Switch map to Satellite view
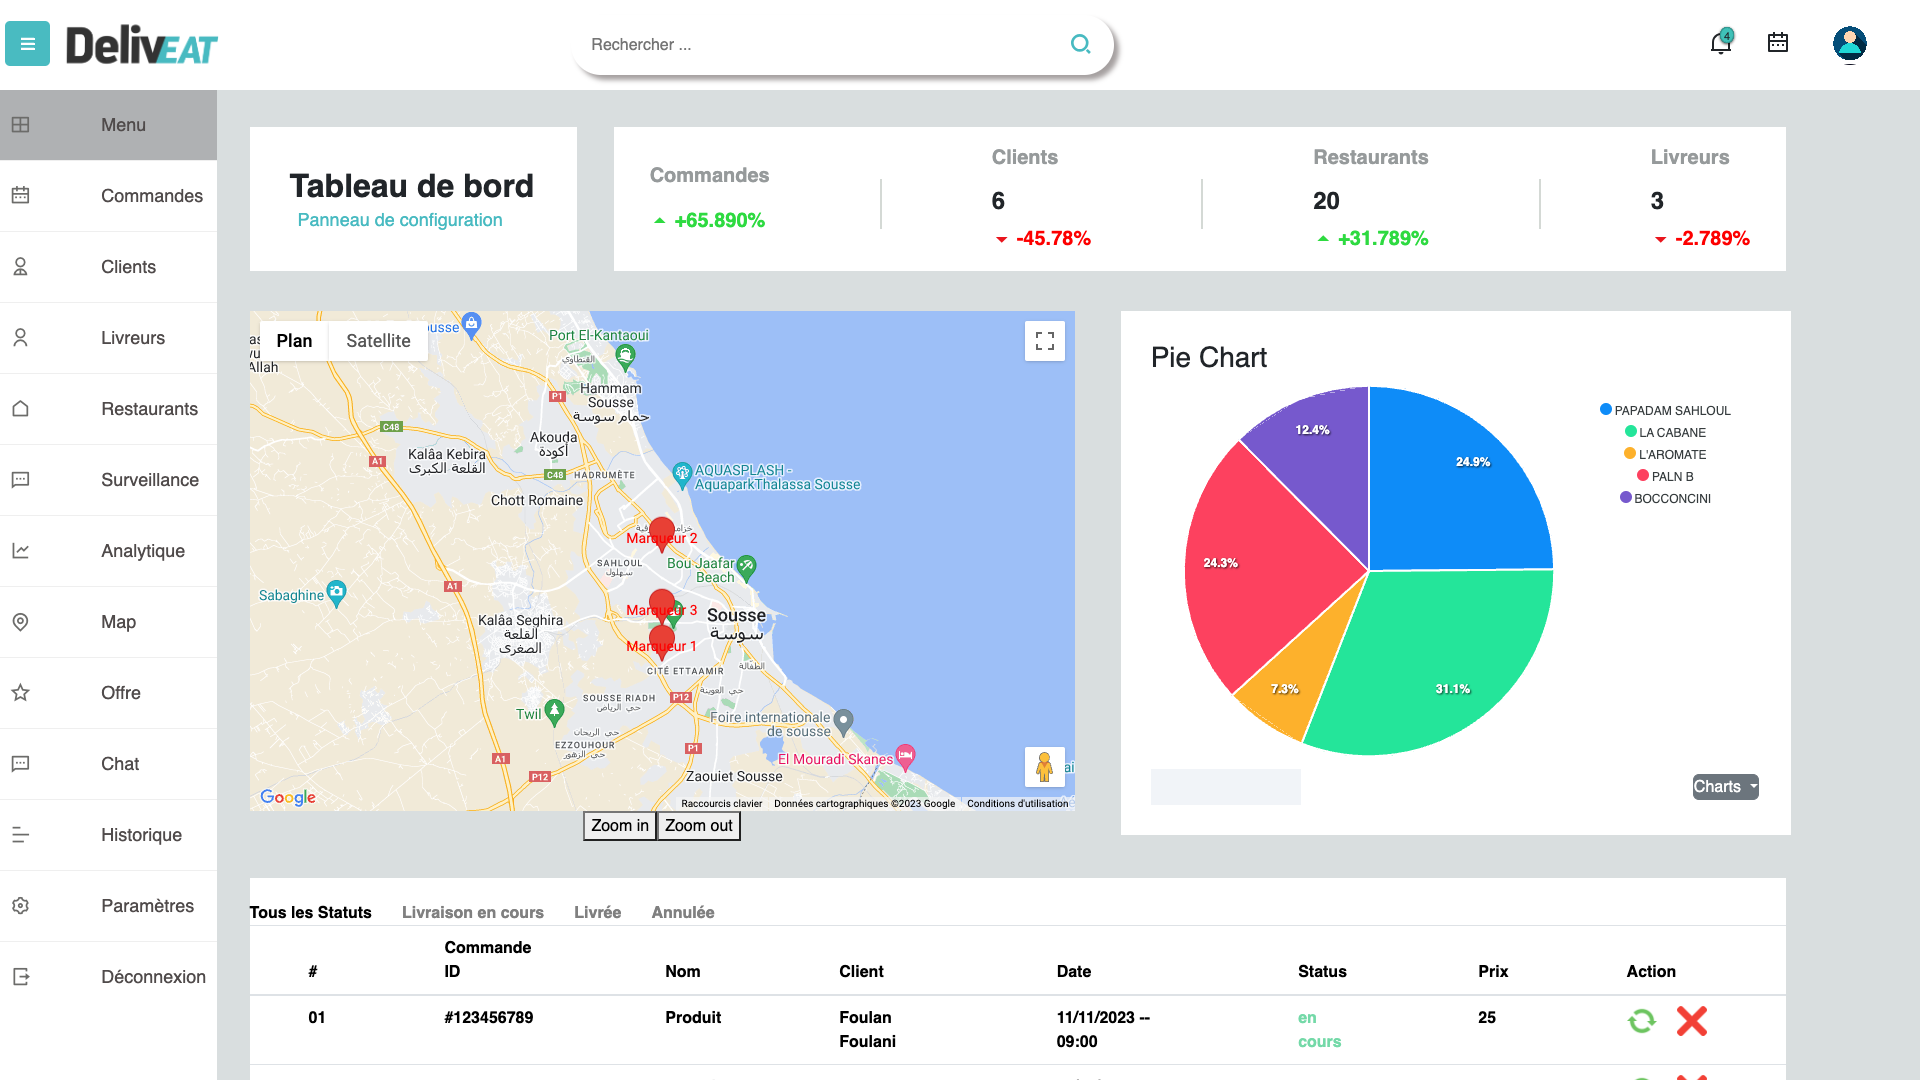 (x=378, y=341)
